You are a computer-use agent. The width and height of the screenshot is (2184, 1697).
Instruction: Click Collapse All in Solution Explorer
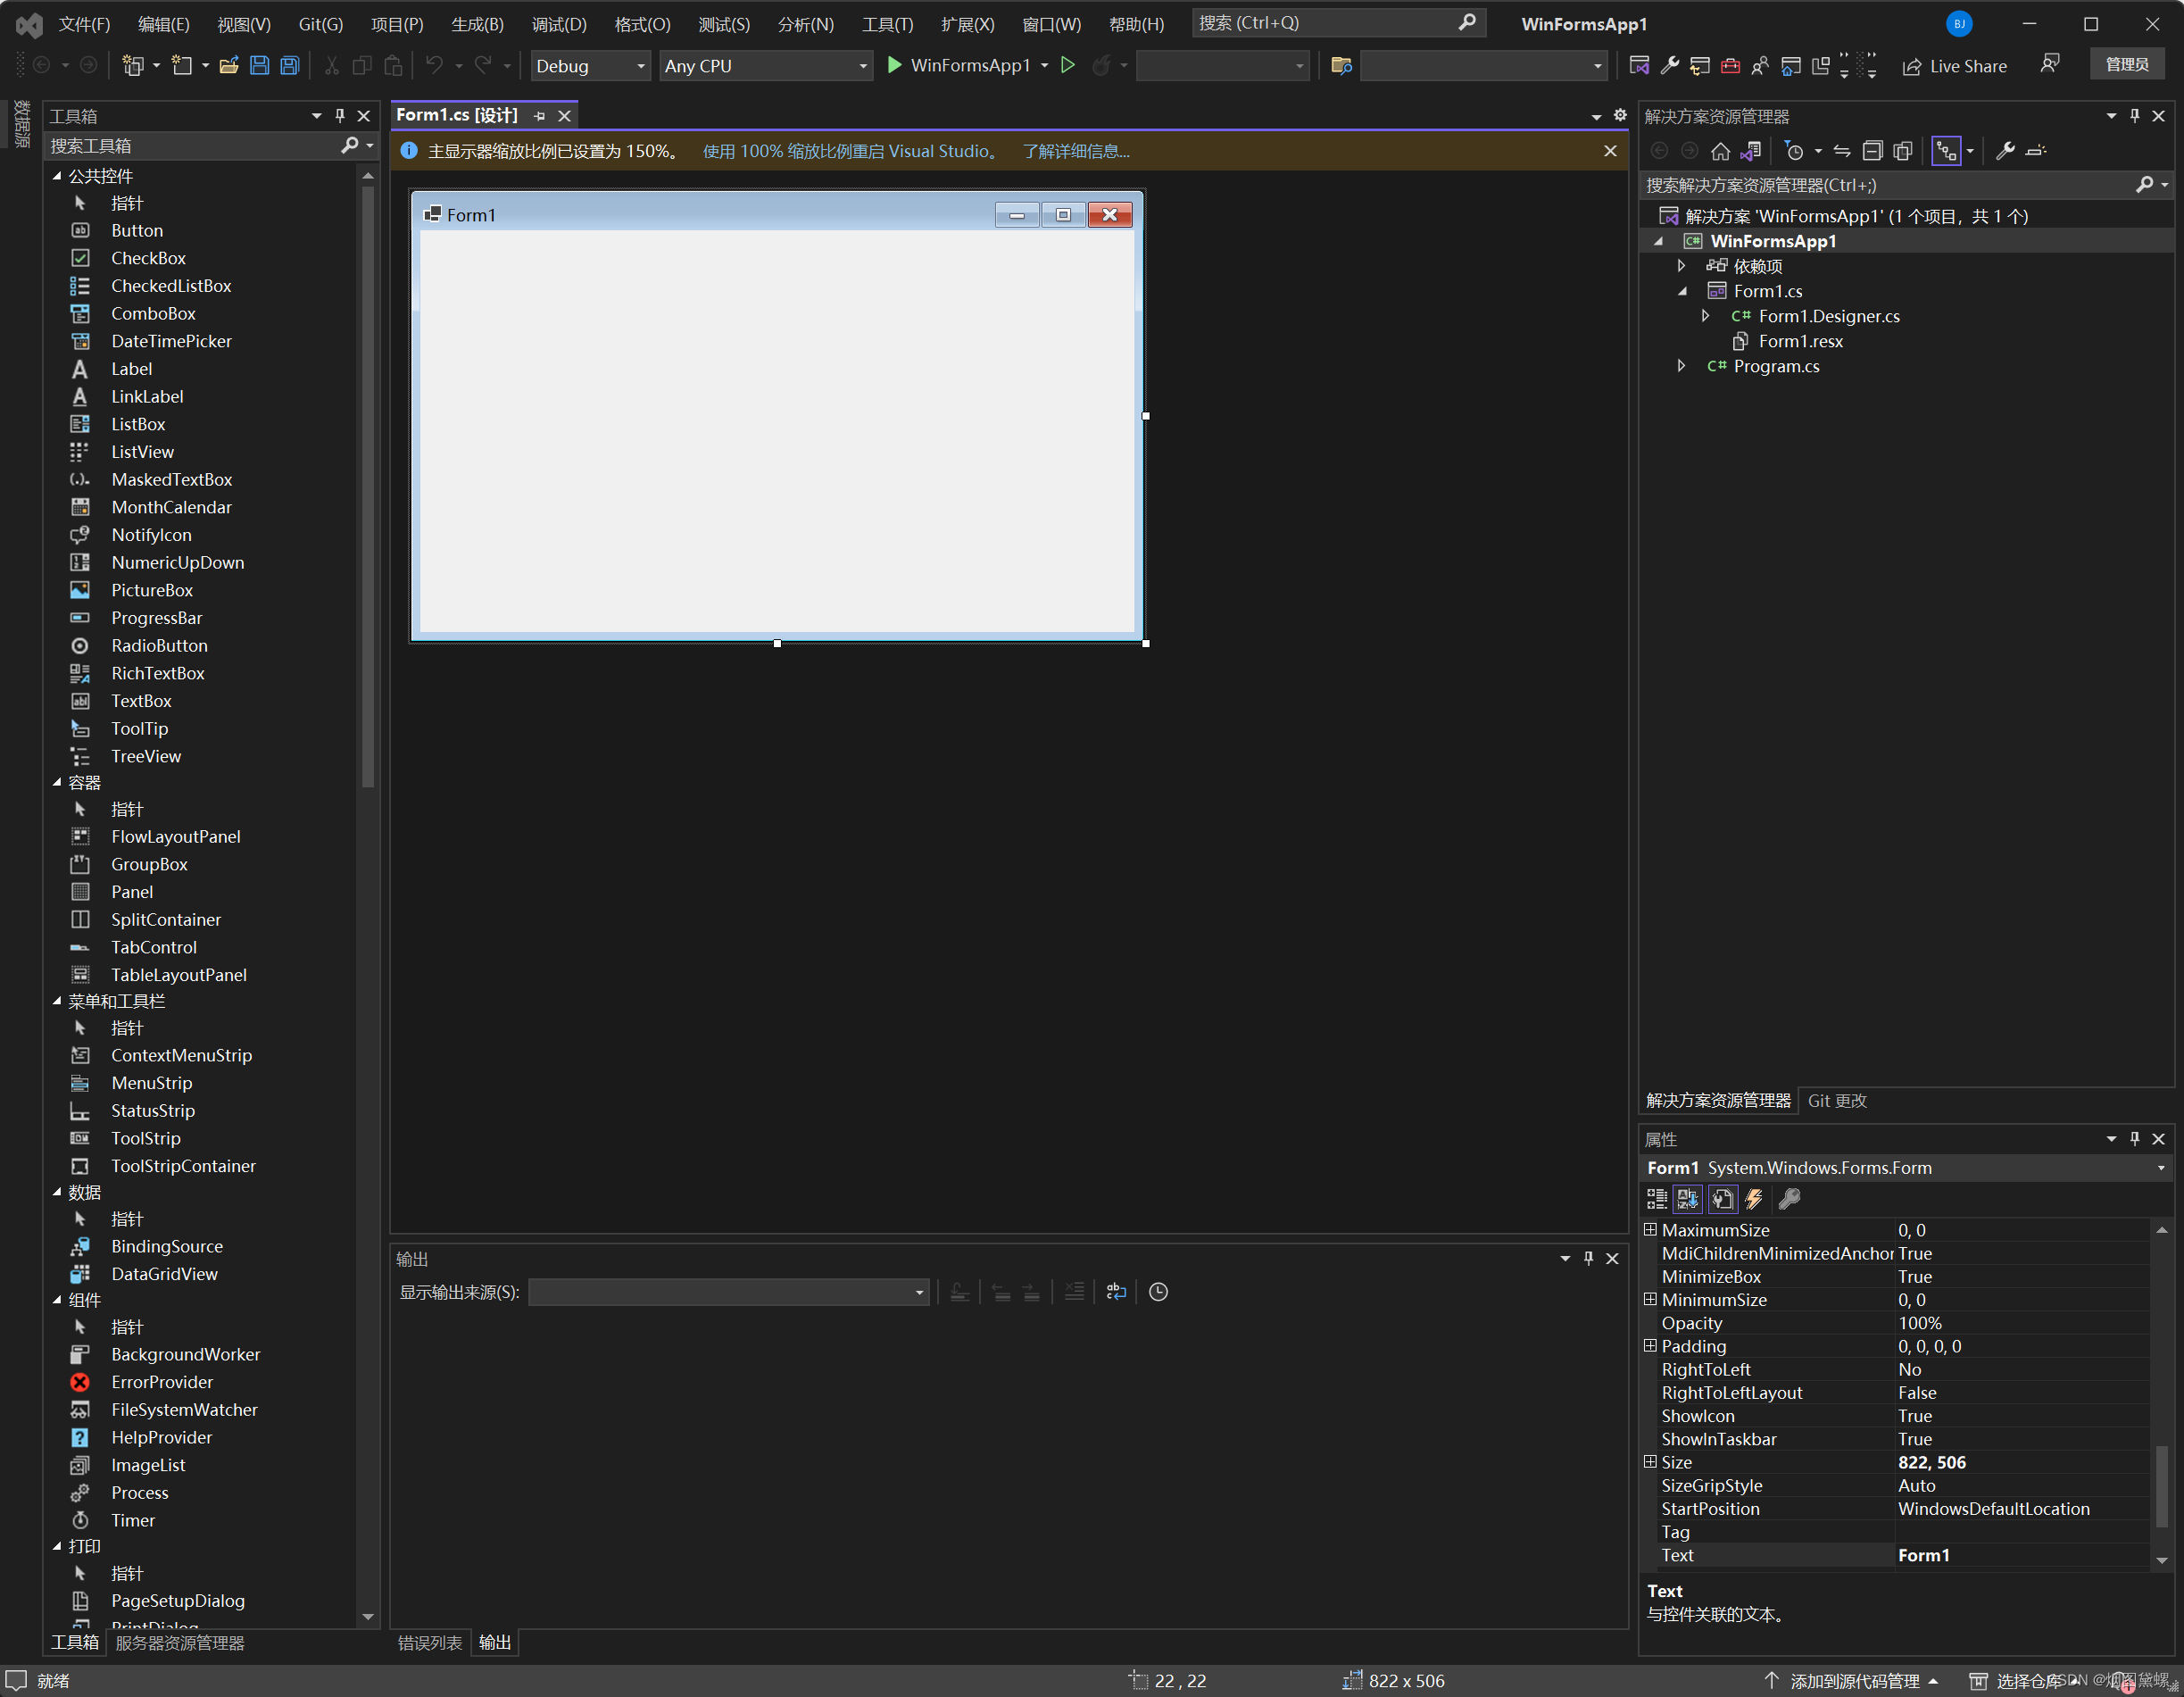pyautogui.click(x=1872, y=151)
